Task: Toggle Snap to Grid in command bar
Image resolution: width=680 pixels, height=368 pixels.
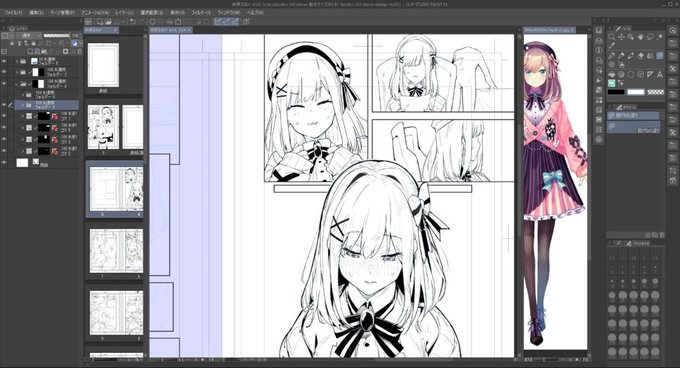Action: click(x=235, y=22)
